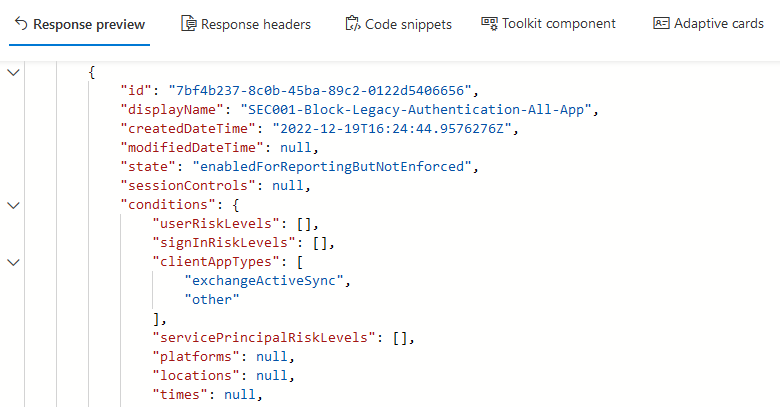Collapse the top-level JSON object chevron
Viewport: 780px width, 407px height.
(x=13, y=72)
